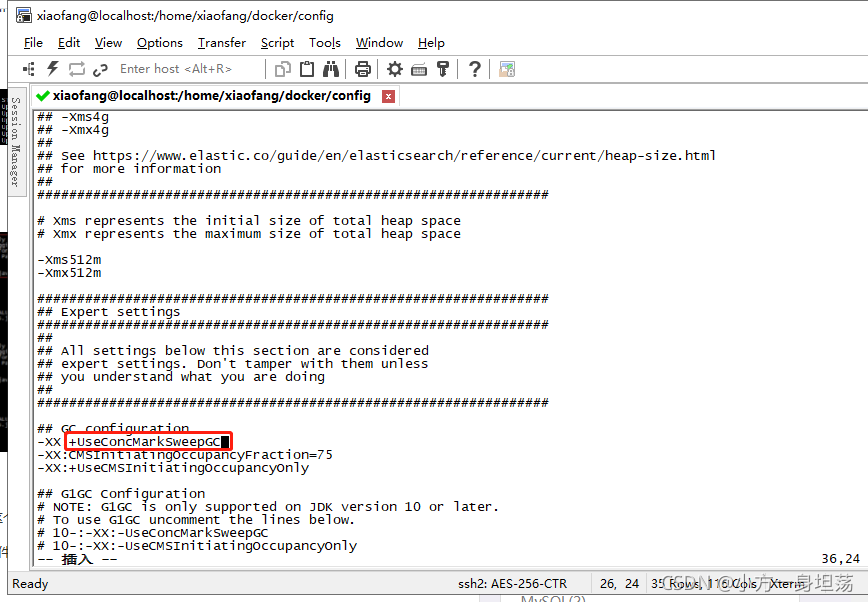Expand the vertical Session Manager panel tab
The width and height of the screenshot is (868, 602).
pyautogui.click(x=16, y=142)
